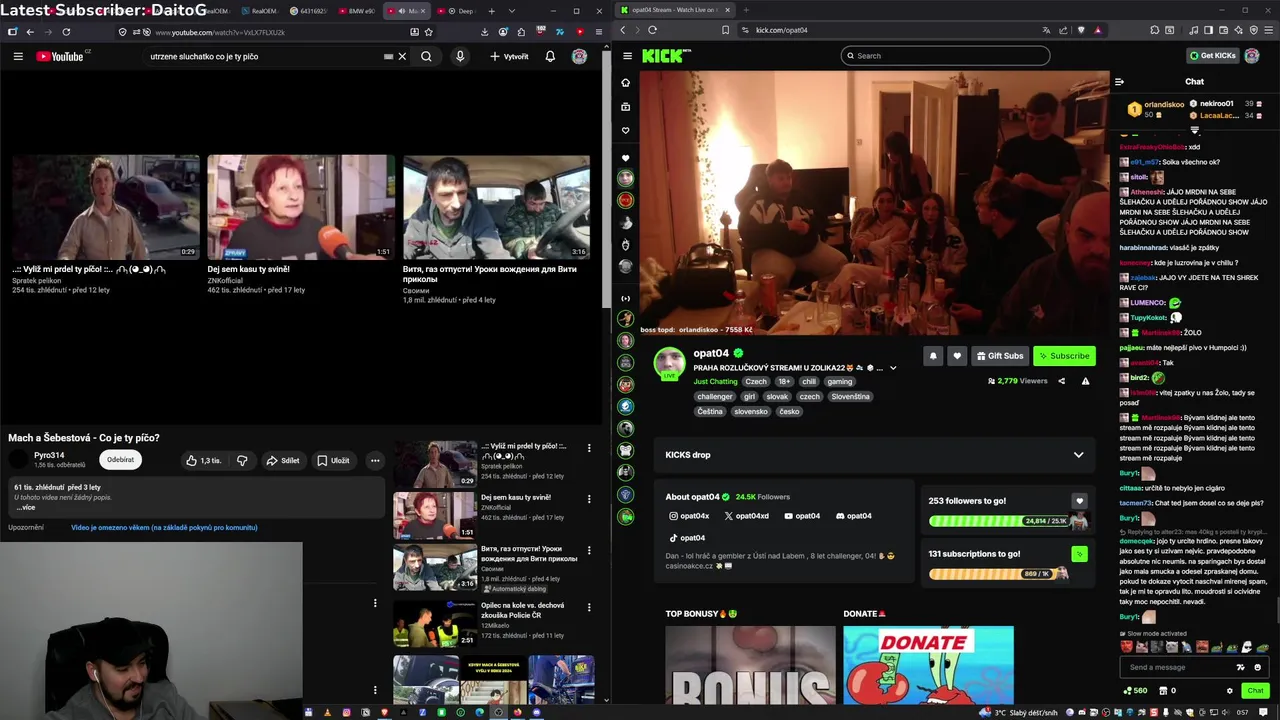
Task: Like the video with 1,3 tis. likes
Action: (203, 461)
